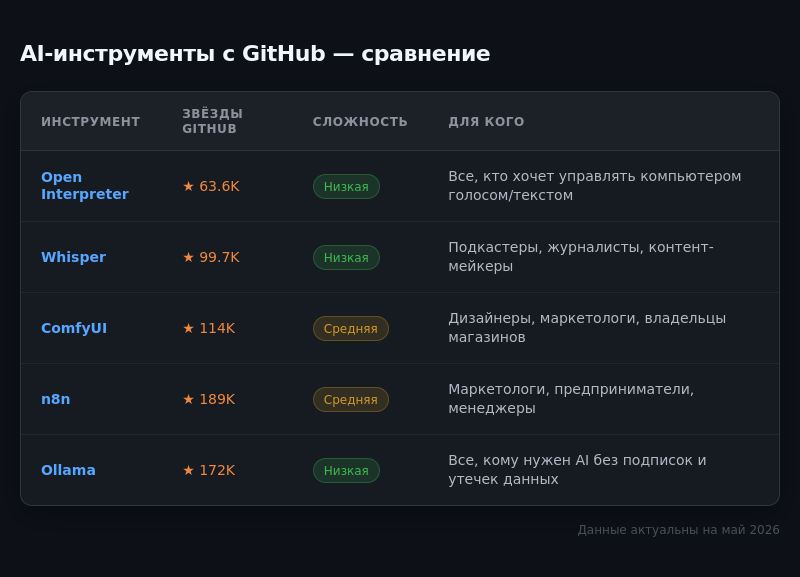
Task: Click the Низкая badge in Whisper row
Action: click(x=346, y=257)
